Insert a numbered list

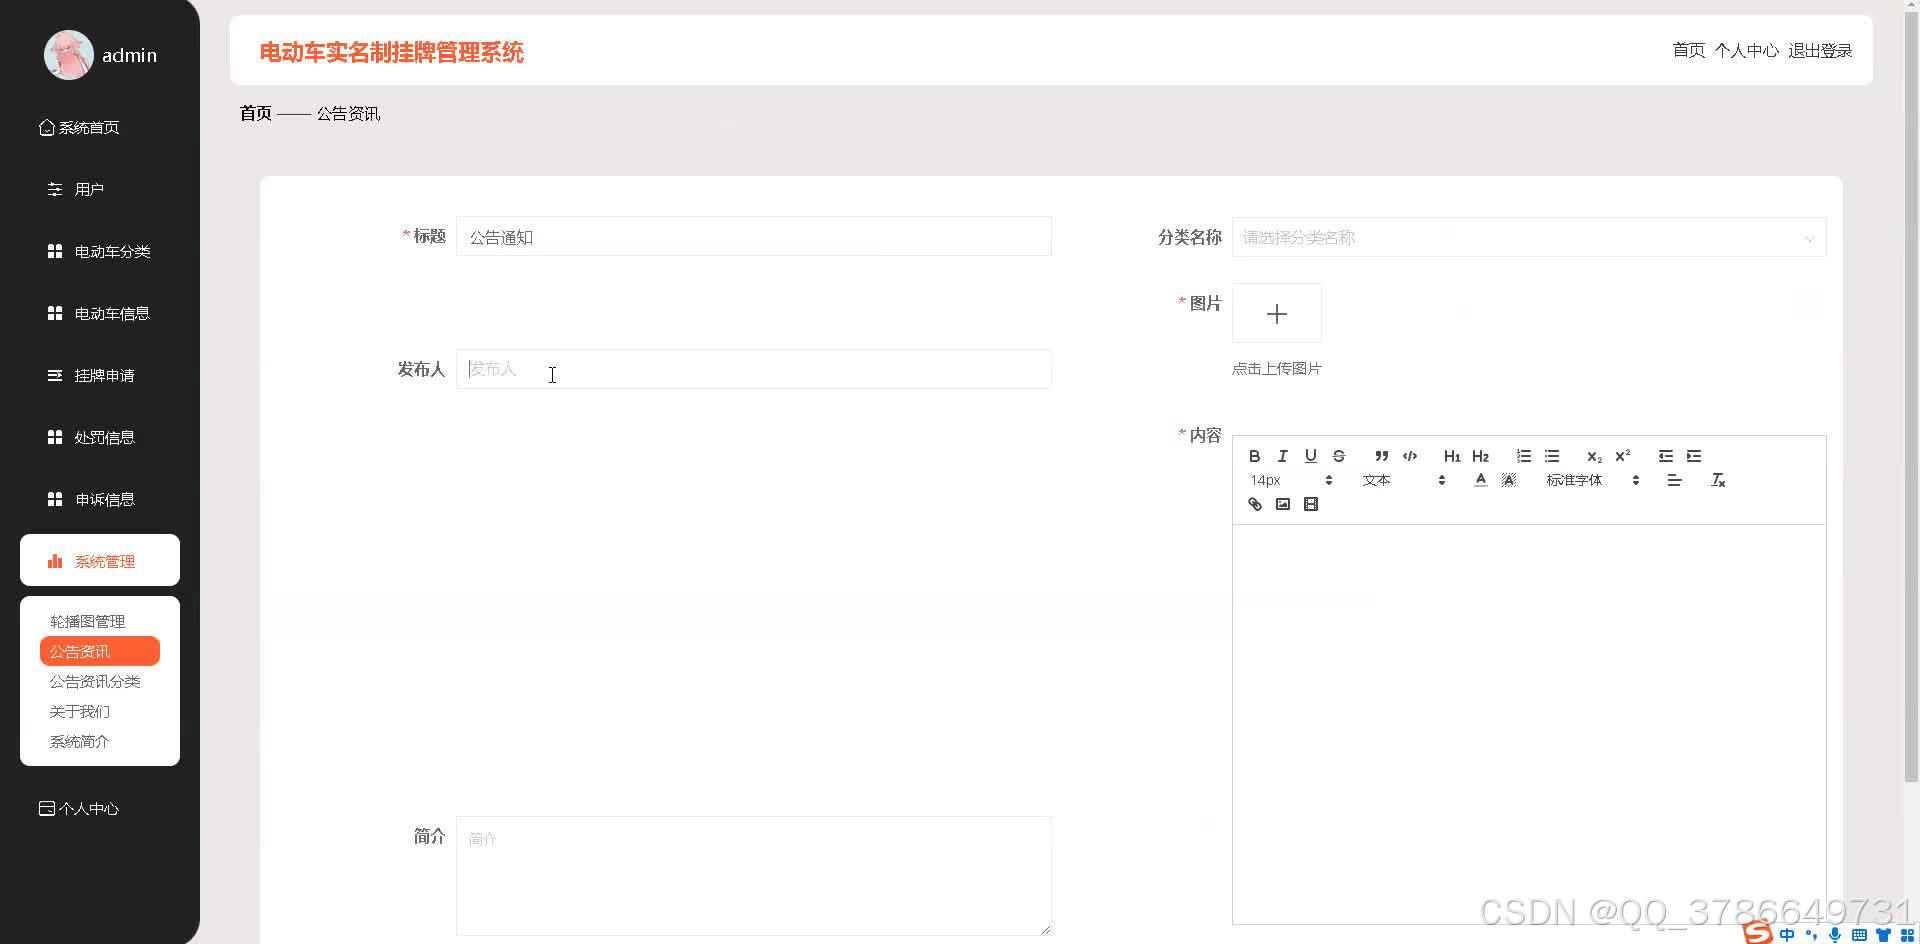[1523, 456]
